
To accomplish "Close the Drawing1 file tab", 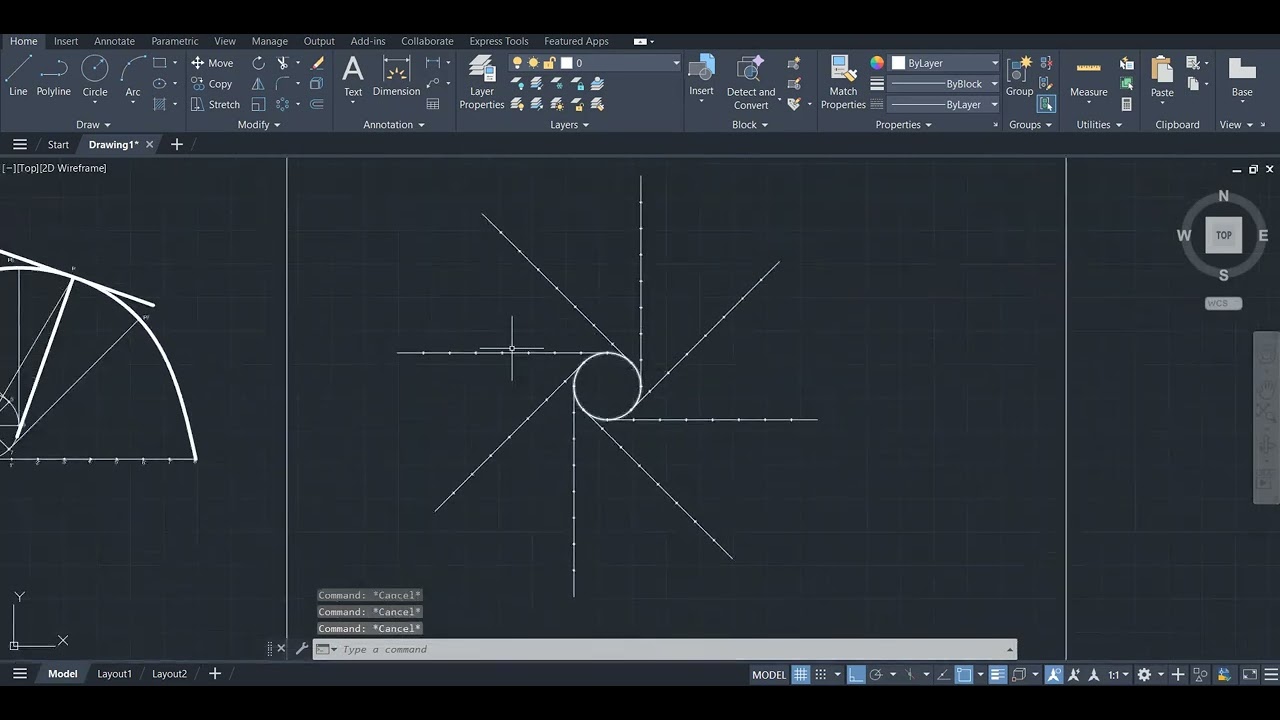I will 150,144.
